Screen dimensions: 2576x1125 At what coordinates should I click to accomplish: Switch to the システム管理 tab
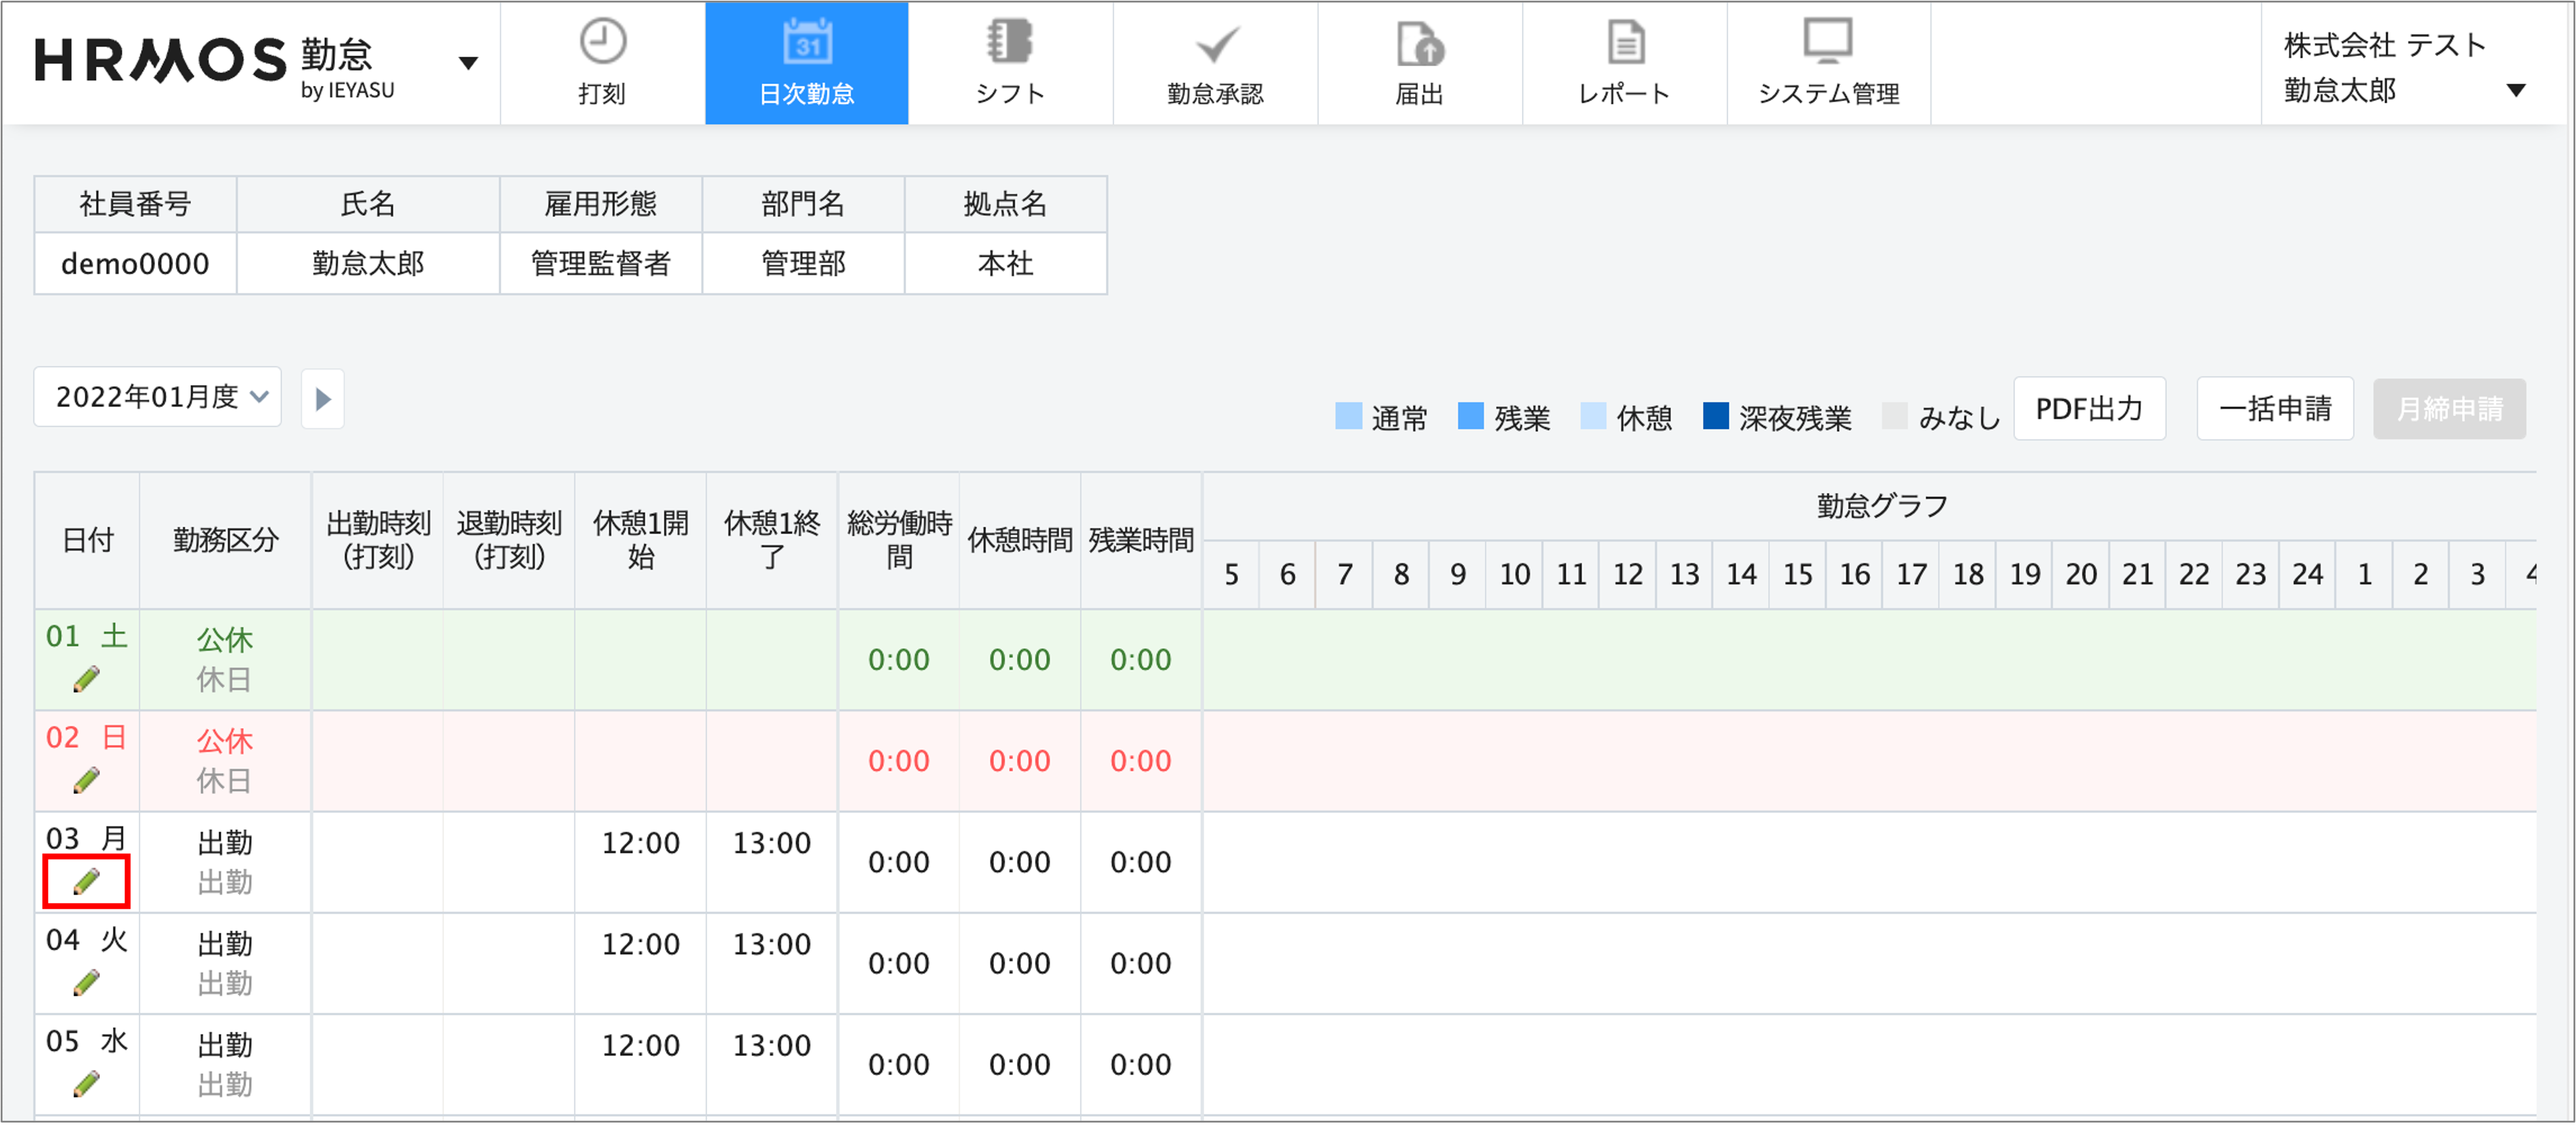pyautogui.click(x=1828, y=63)
